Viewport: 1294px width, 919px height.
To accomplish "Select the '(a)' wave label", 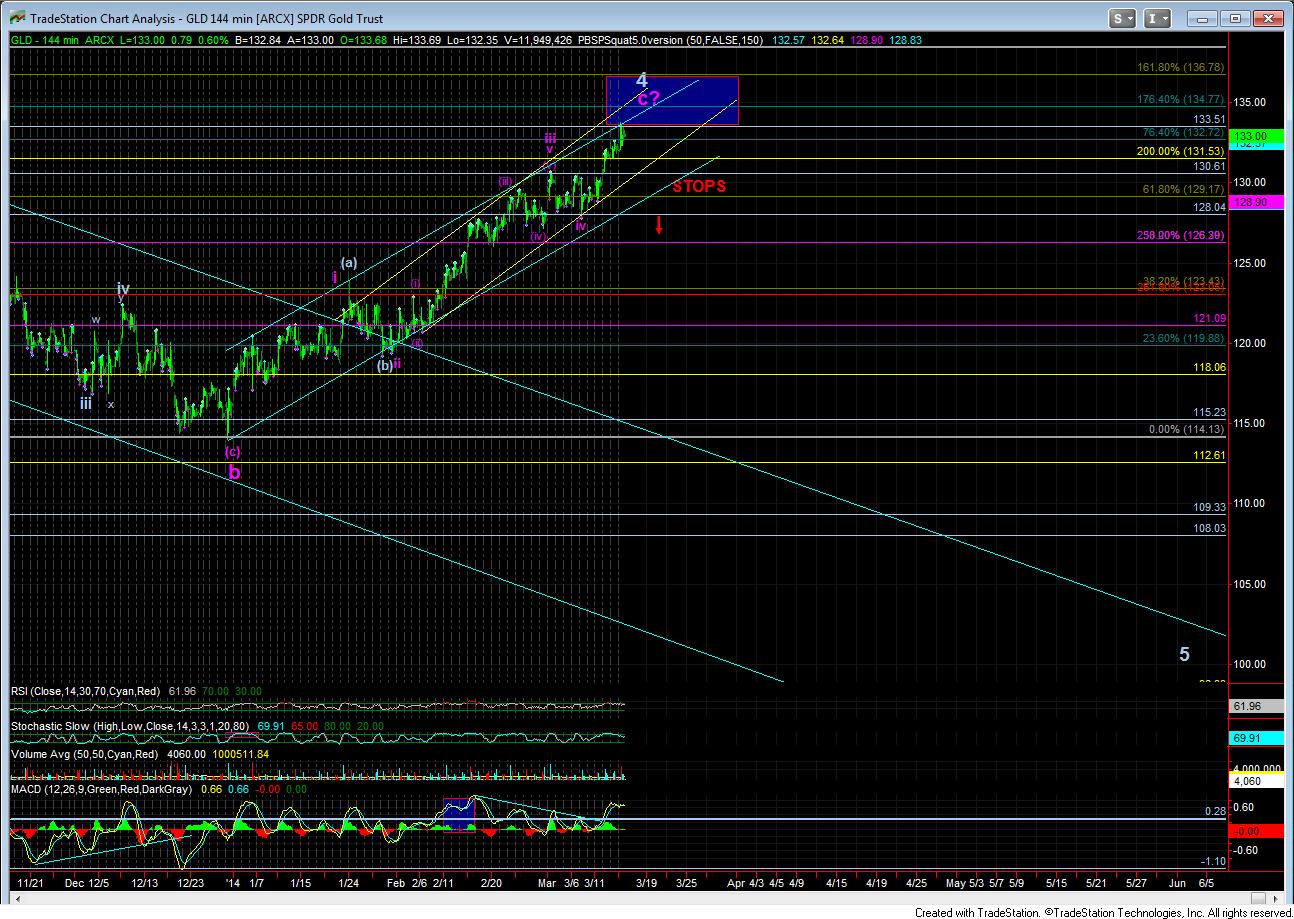I will 348,263.
